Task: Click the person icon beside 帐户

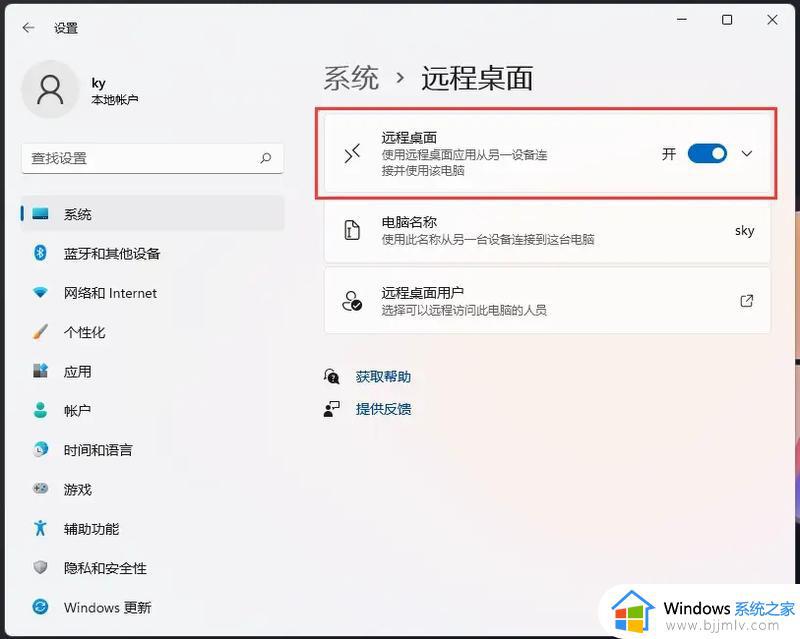Action: [x=40, y=410]
